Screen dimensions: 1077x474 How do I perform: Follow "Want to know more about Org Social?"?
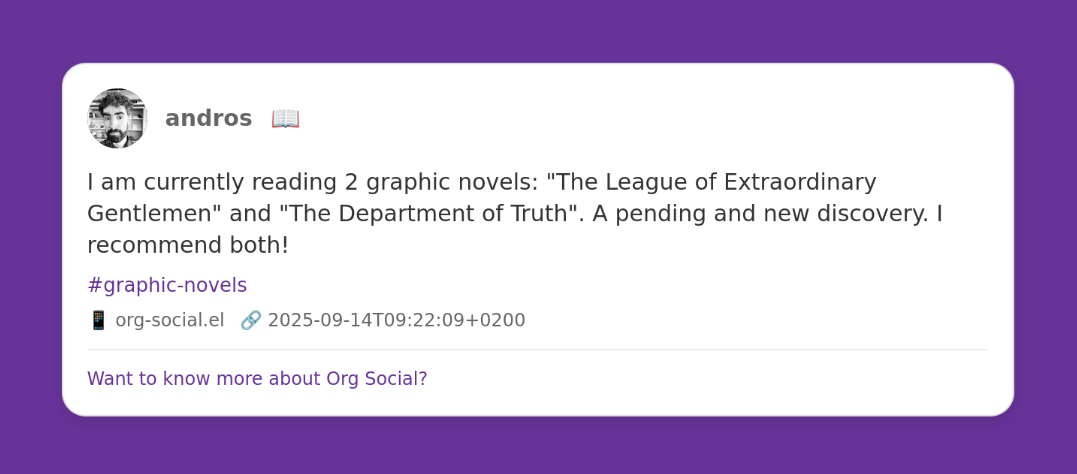click(x=257, y=379)
